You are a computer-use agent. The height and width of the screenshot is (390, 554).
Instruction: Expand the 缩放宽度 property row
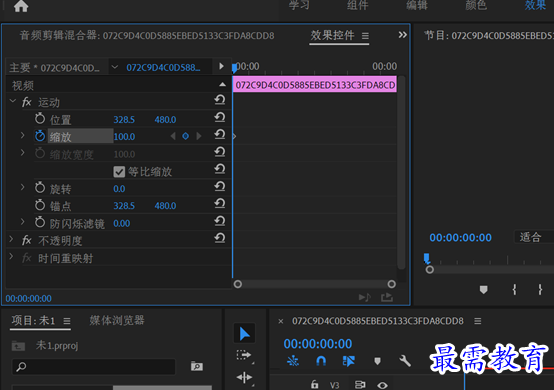click(x=22, y=153)
